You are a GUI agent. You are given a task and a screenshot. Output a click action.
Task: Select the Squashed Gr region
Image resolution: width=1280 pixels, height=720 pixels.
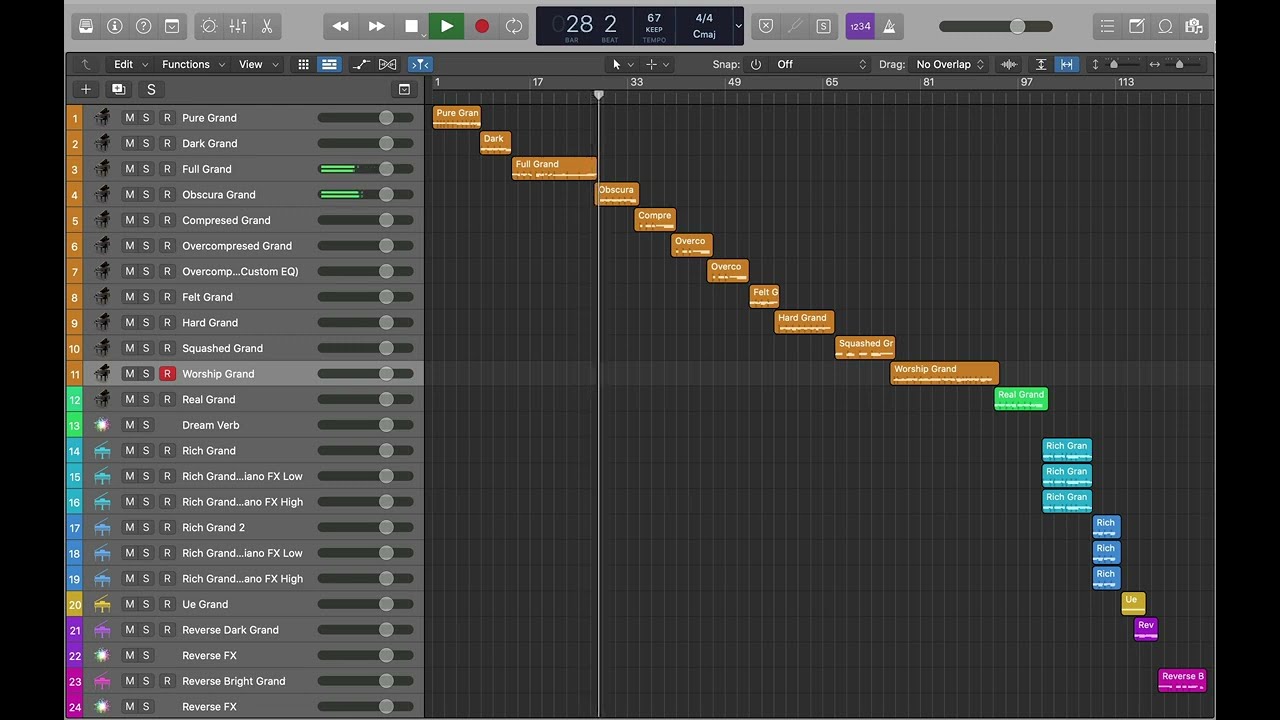[x=865, y=348]
